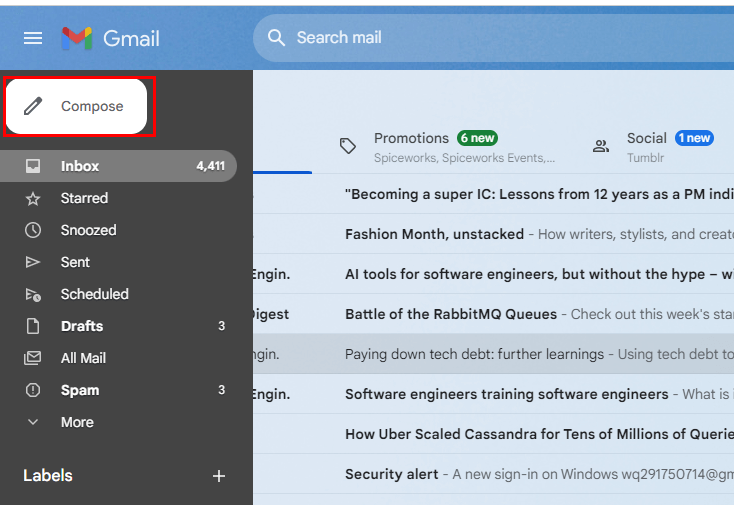The width and height of the screenshot is (734, 505).
Task: Add a new label with plus icon
Action: click(219, 476)
